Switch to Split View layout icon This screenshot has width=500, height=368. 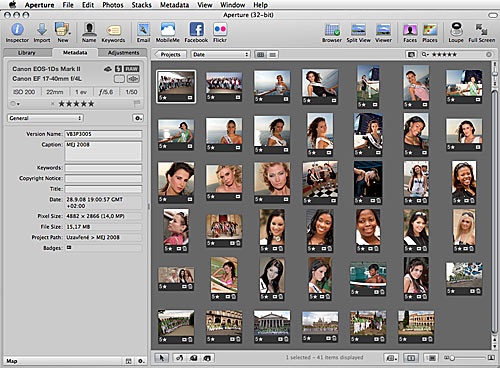click(x=358, y=30)
